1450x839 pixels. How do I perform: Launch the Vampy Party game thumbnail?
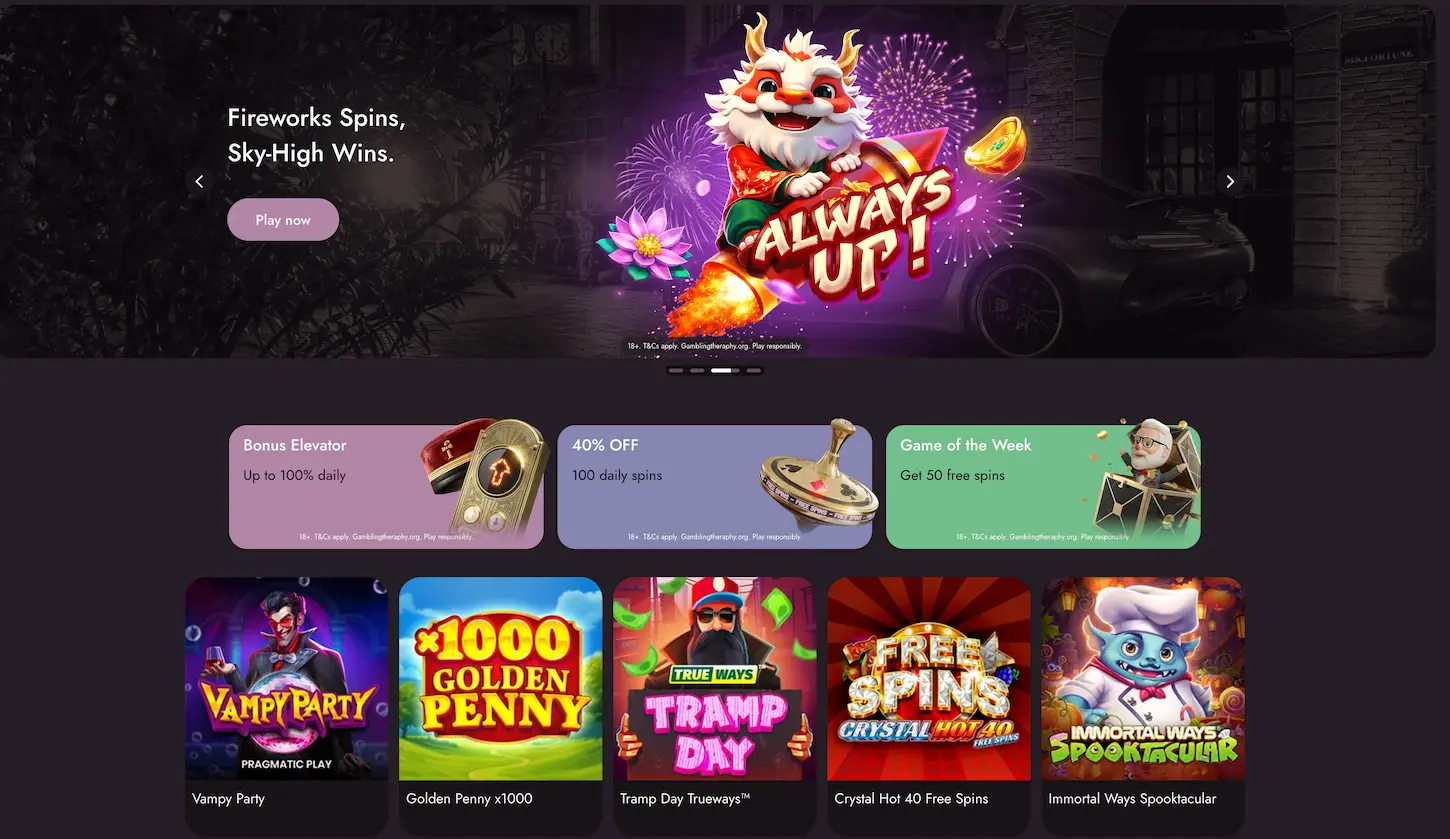(x=287, y=679)
